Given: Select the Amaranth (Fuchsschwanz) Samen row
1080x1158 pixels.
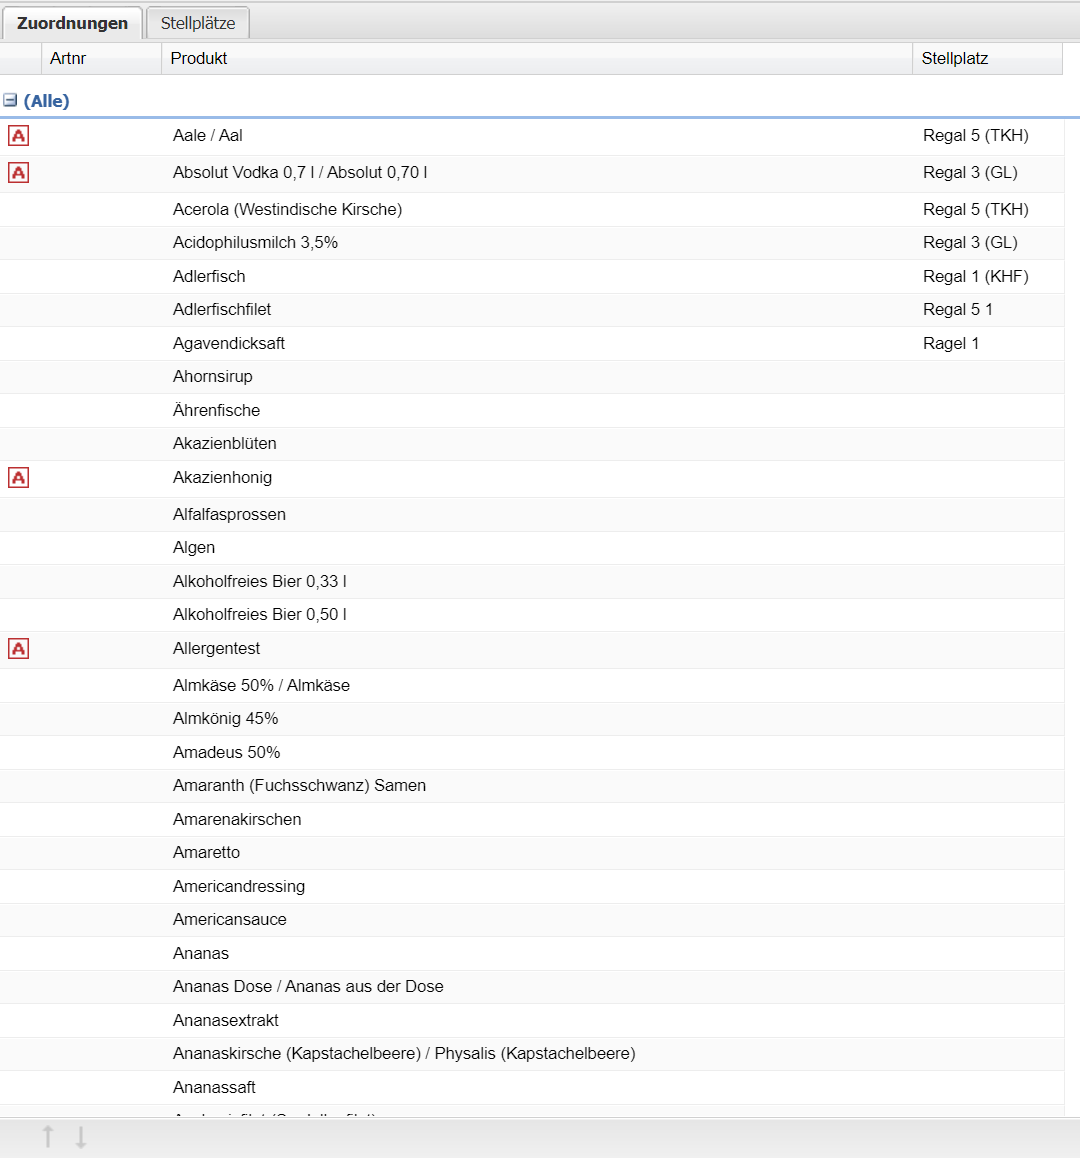Looking at the screenshot, I should click(299, 786).
